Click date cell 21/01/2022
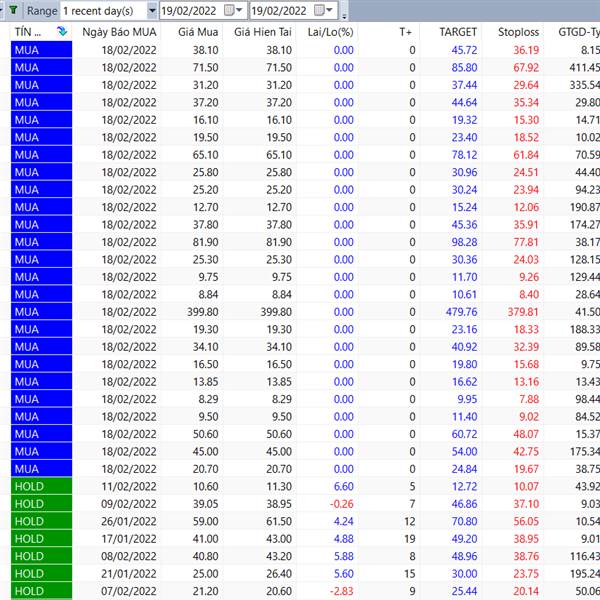 click(x=129, y=574)
